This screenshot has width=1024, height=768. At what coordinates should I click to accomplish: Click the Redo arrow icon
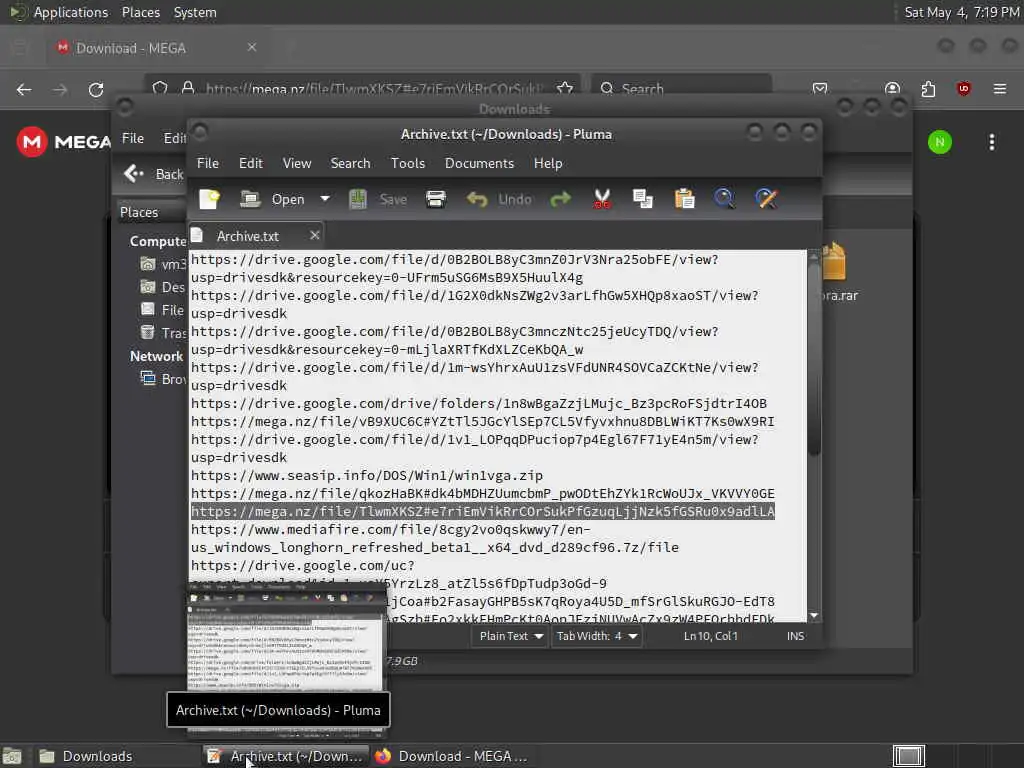[x=560, y=199]
